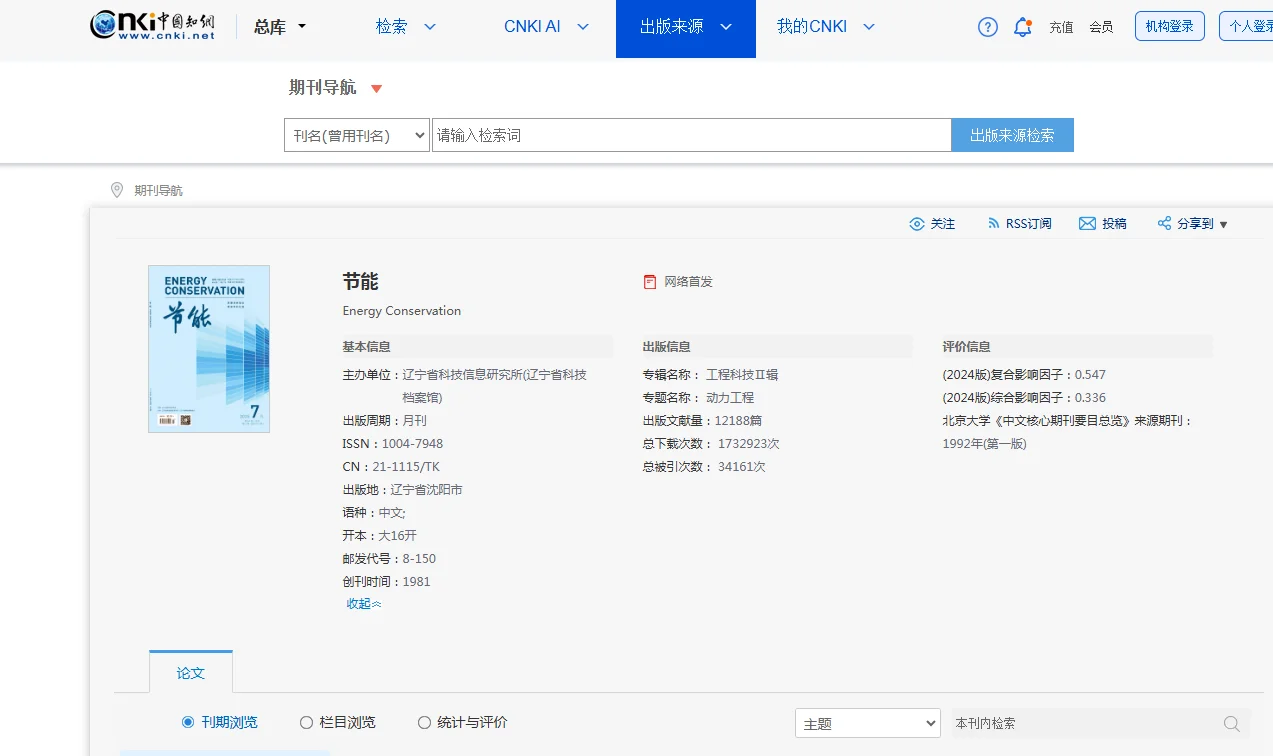1273x756 pixels.
Task: Open the 网络首发 online-first icon
Action: pos(650,281)
